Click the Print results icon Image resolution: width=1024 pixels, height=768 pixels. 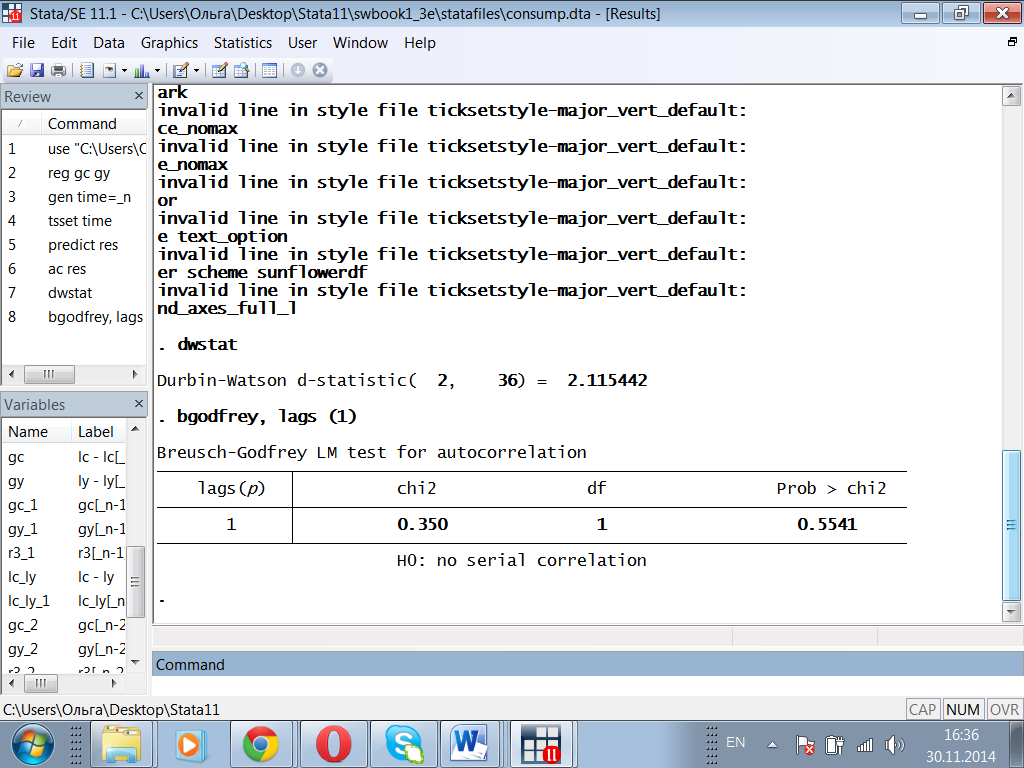click(58, 70)
